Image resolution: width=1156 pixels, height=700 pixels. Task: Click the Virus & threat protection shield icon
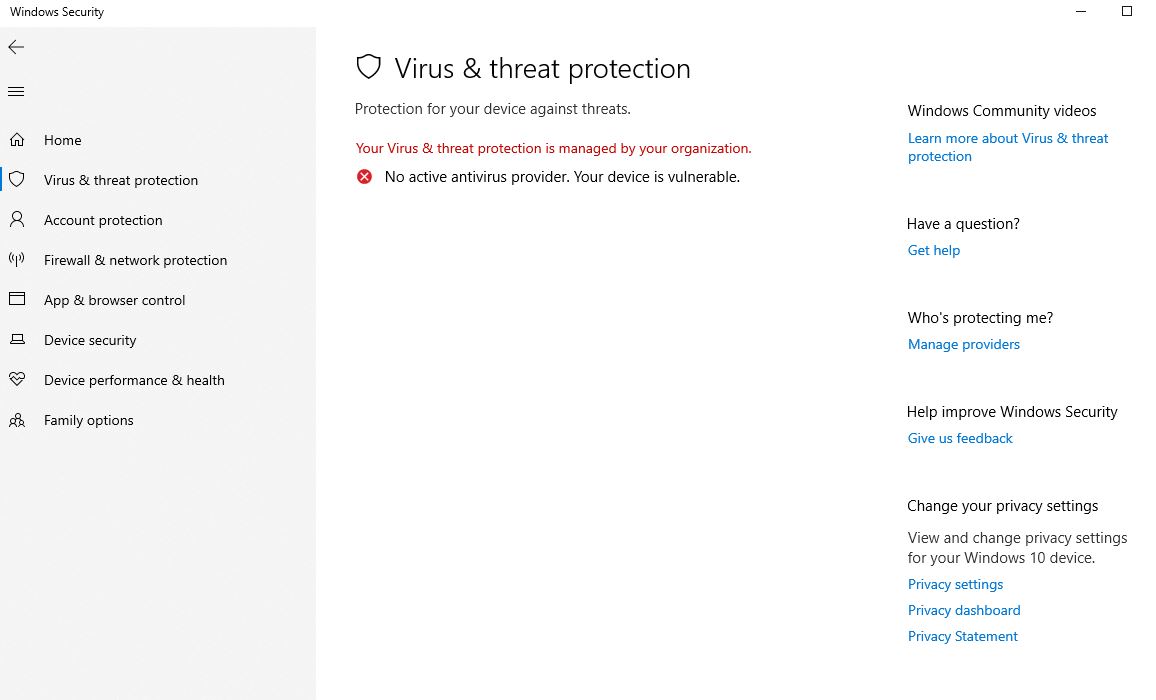[17, 180]
